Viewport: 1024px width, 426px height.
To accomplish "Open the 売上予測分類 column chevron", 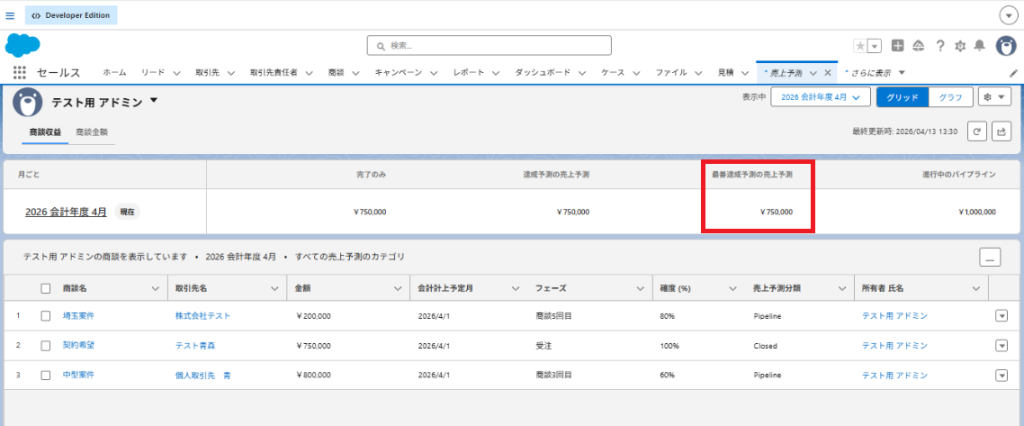I will (842, 288).
